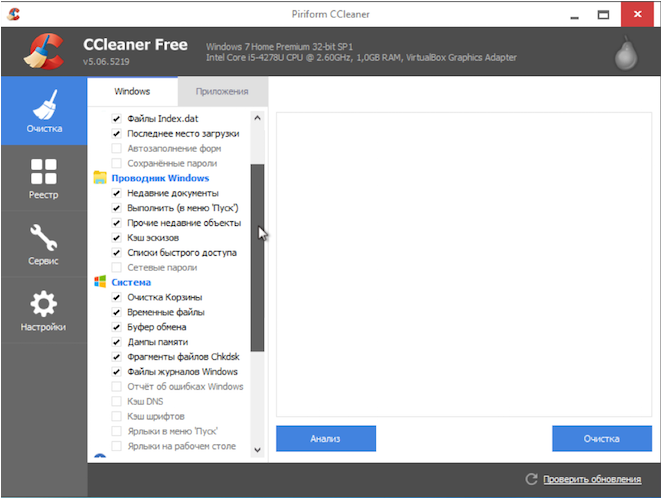Enable Сохранённые пароли checkbox
This screenshot has height=499, width=662.
(x=117, y=163)
